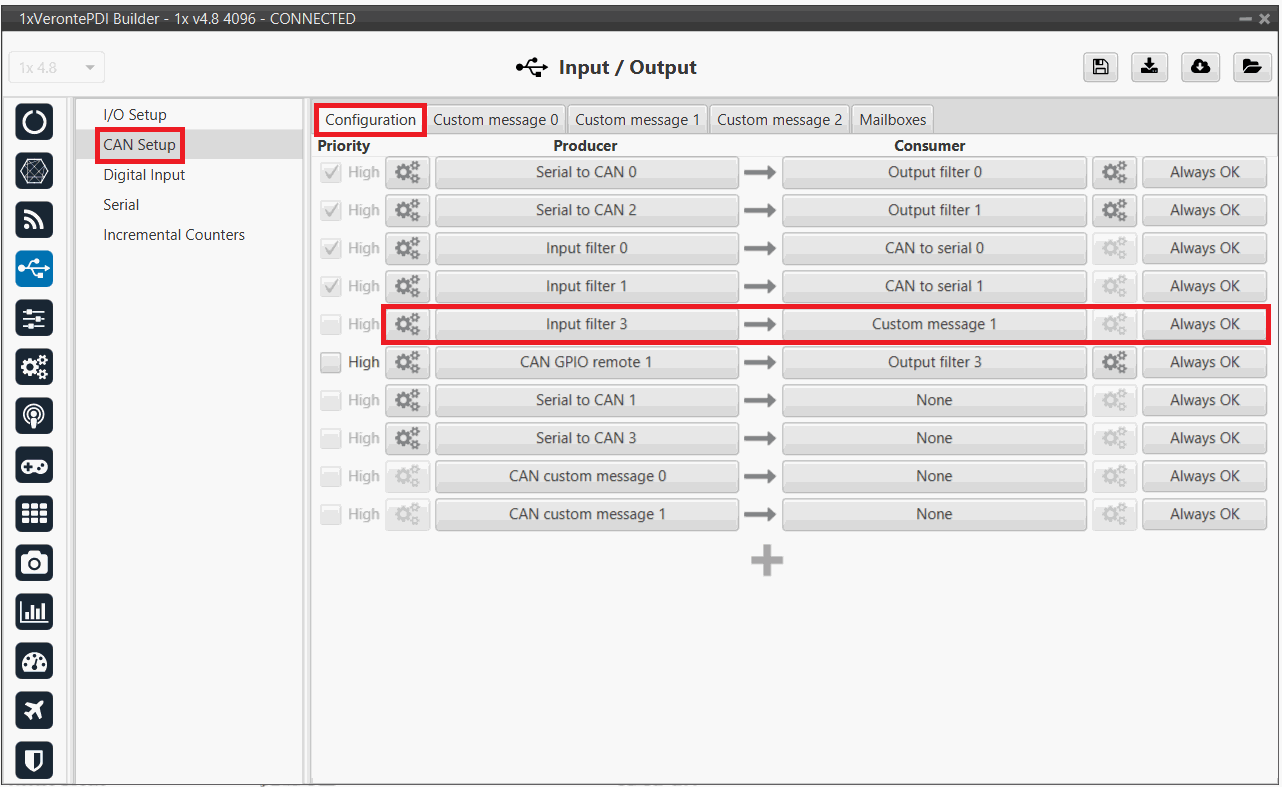
Task: Open the Custom message 1 consumer selector
Action: pos(933,324)
